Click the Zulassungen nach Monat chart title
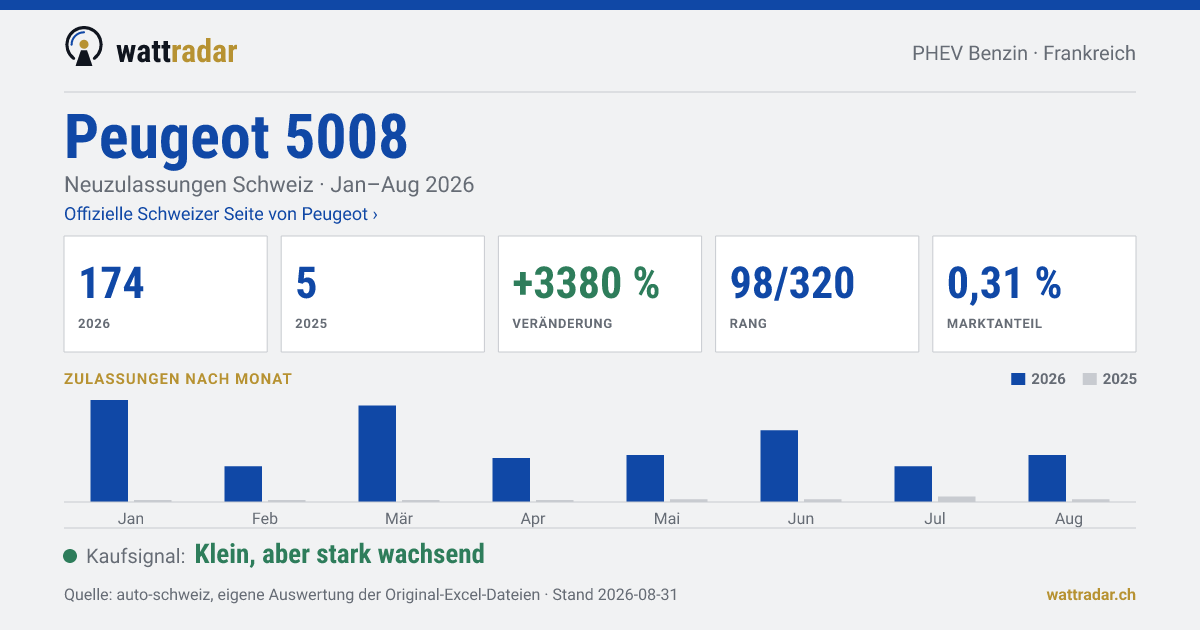 point(178,379)
